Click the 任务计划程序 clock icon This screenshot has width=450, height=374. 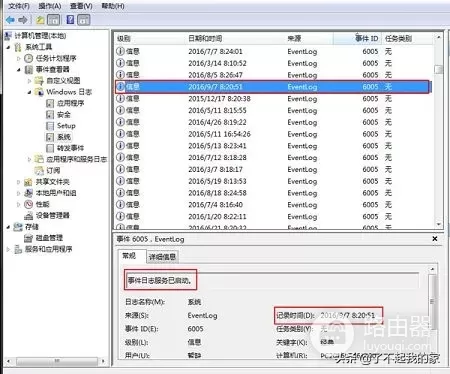29,58
